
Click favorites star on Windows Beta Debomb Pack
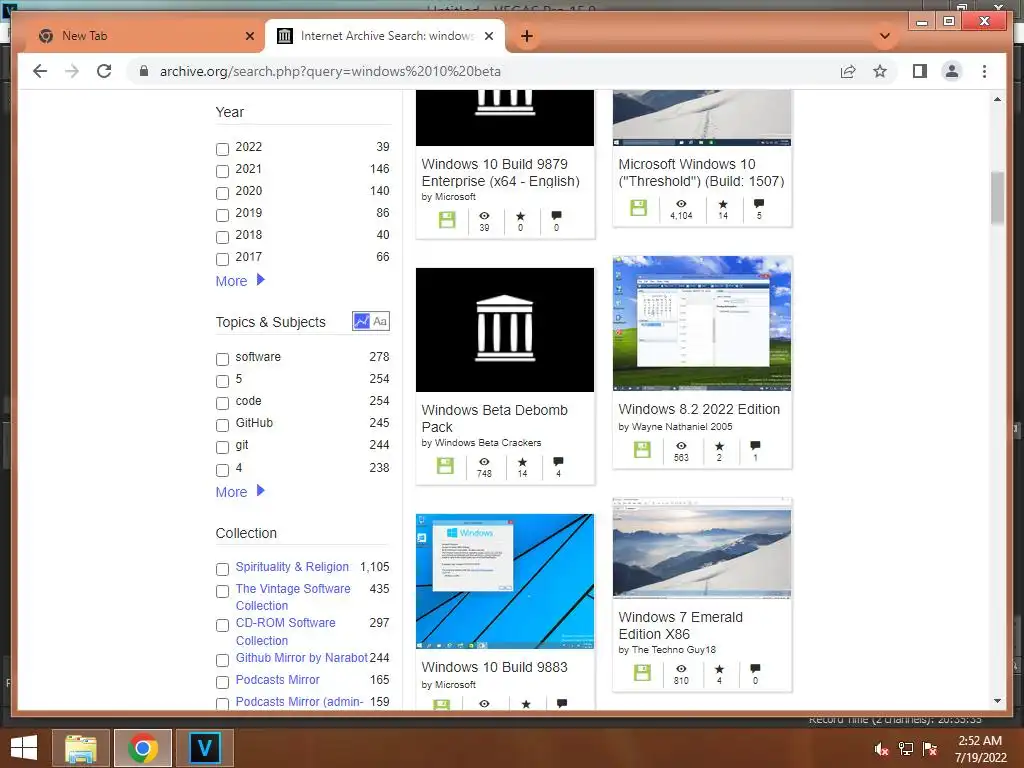[x=522, y=462]
